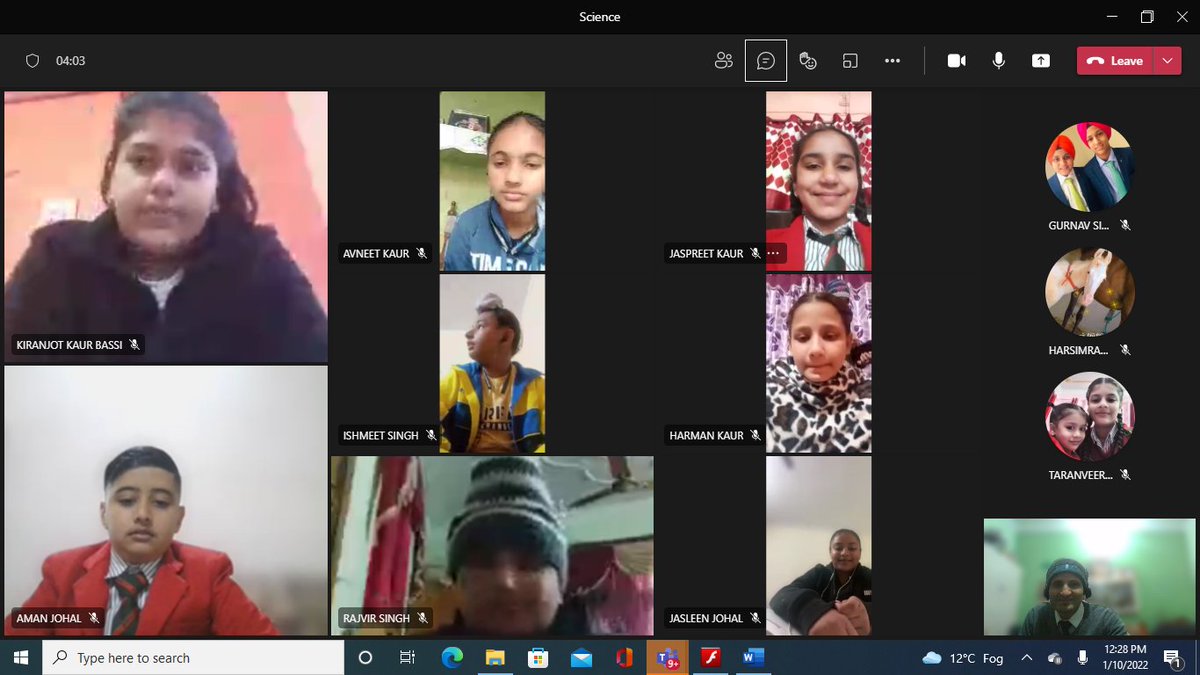Open the clock showing 12:28 PM

point(1127,657)
